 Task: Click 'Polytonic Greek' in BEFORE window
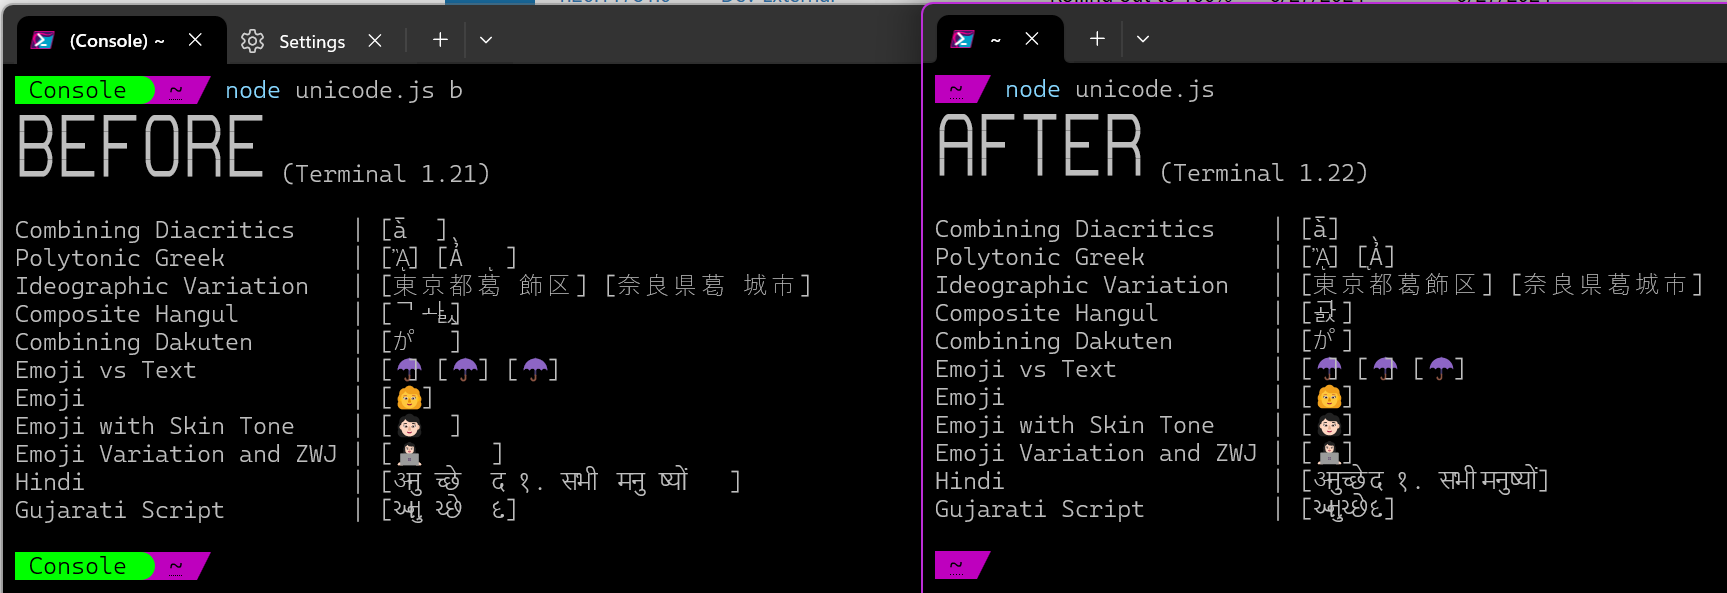coord(120,258)
